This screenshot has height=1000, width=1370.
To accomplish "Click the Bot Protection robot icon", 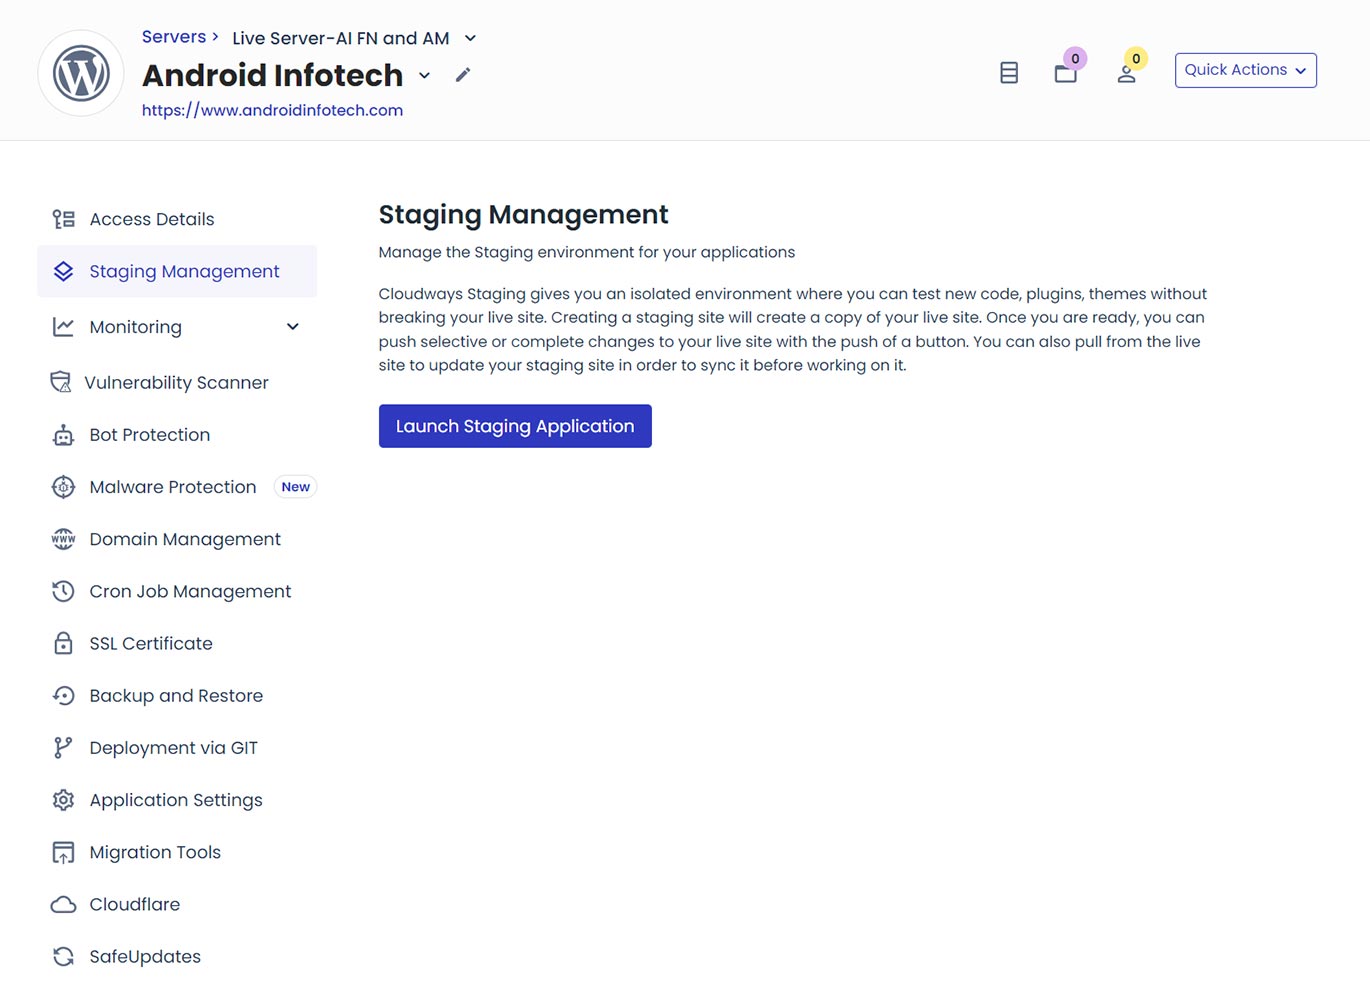I will point(63,435).
